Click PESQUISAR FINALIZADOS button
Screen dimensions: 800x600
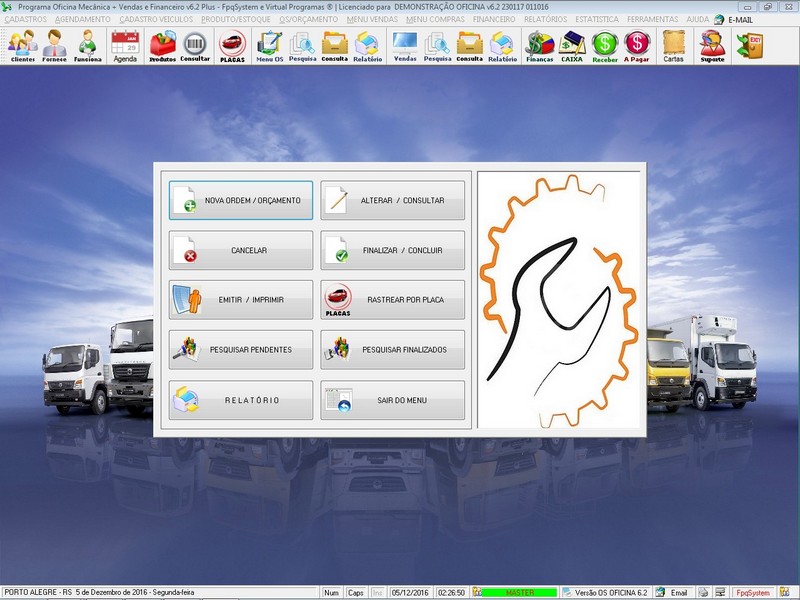click(x=392, y=349)
